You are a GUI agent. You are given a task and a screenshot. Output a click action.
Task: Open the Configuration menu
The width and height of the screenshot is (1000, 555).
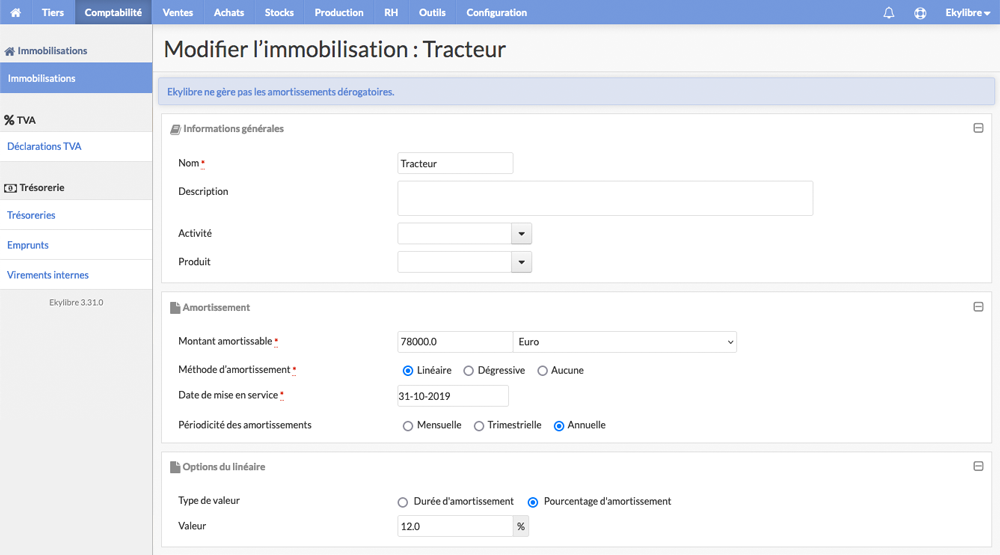496,12
